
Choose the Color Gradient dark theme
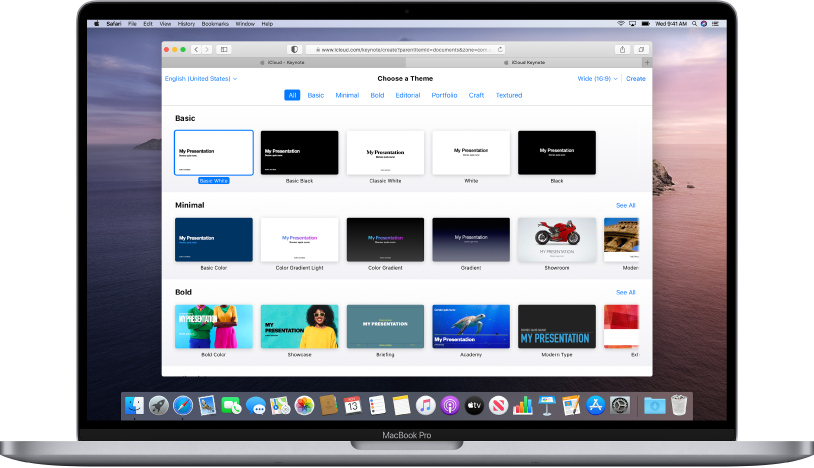click(385, 240)
